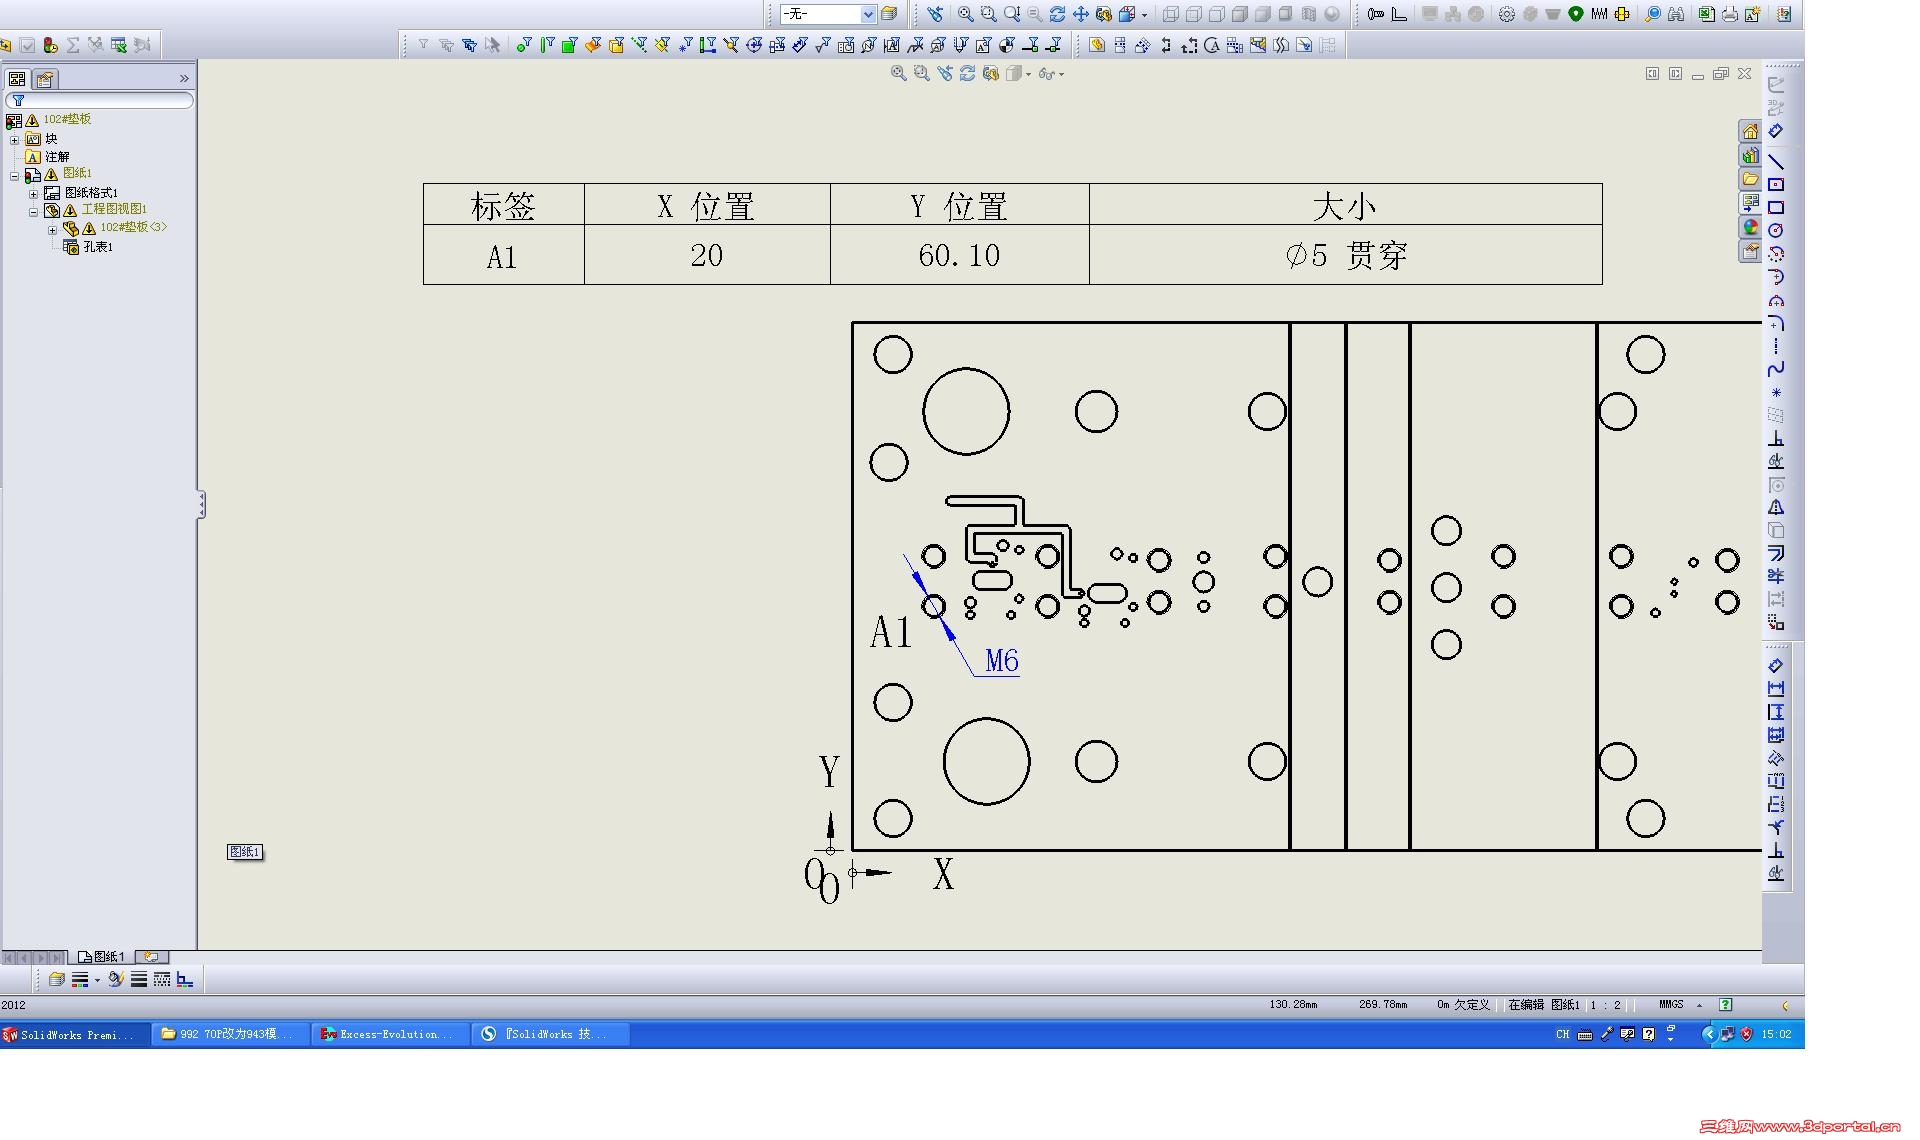Open the Design Library task pane tab
The height and width of the screenshot is (1140, 1920).
tap(1750, 155)
